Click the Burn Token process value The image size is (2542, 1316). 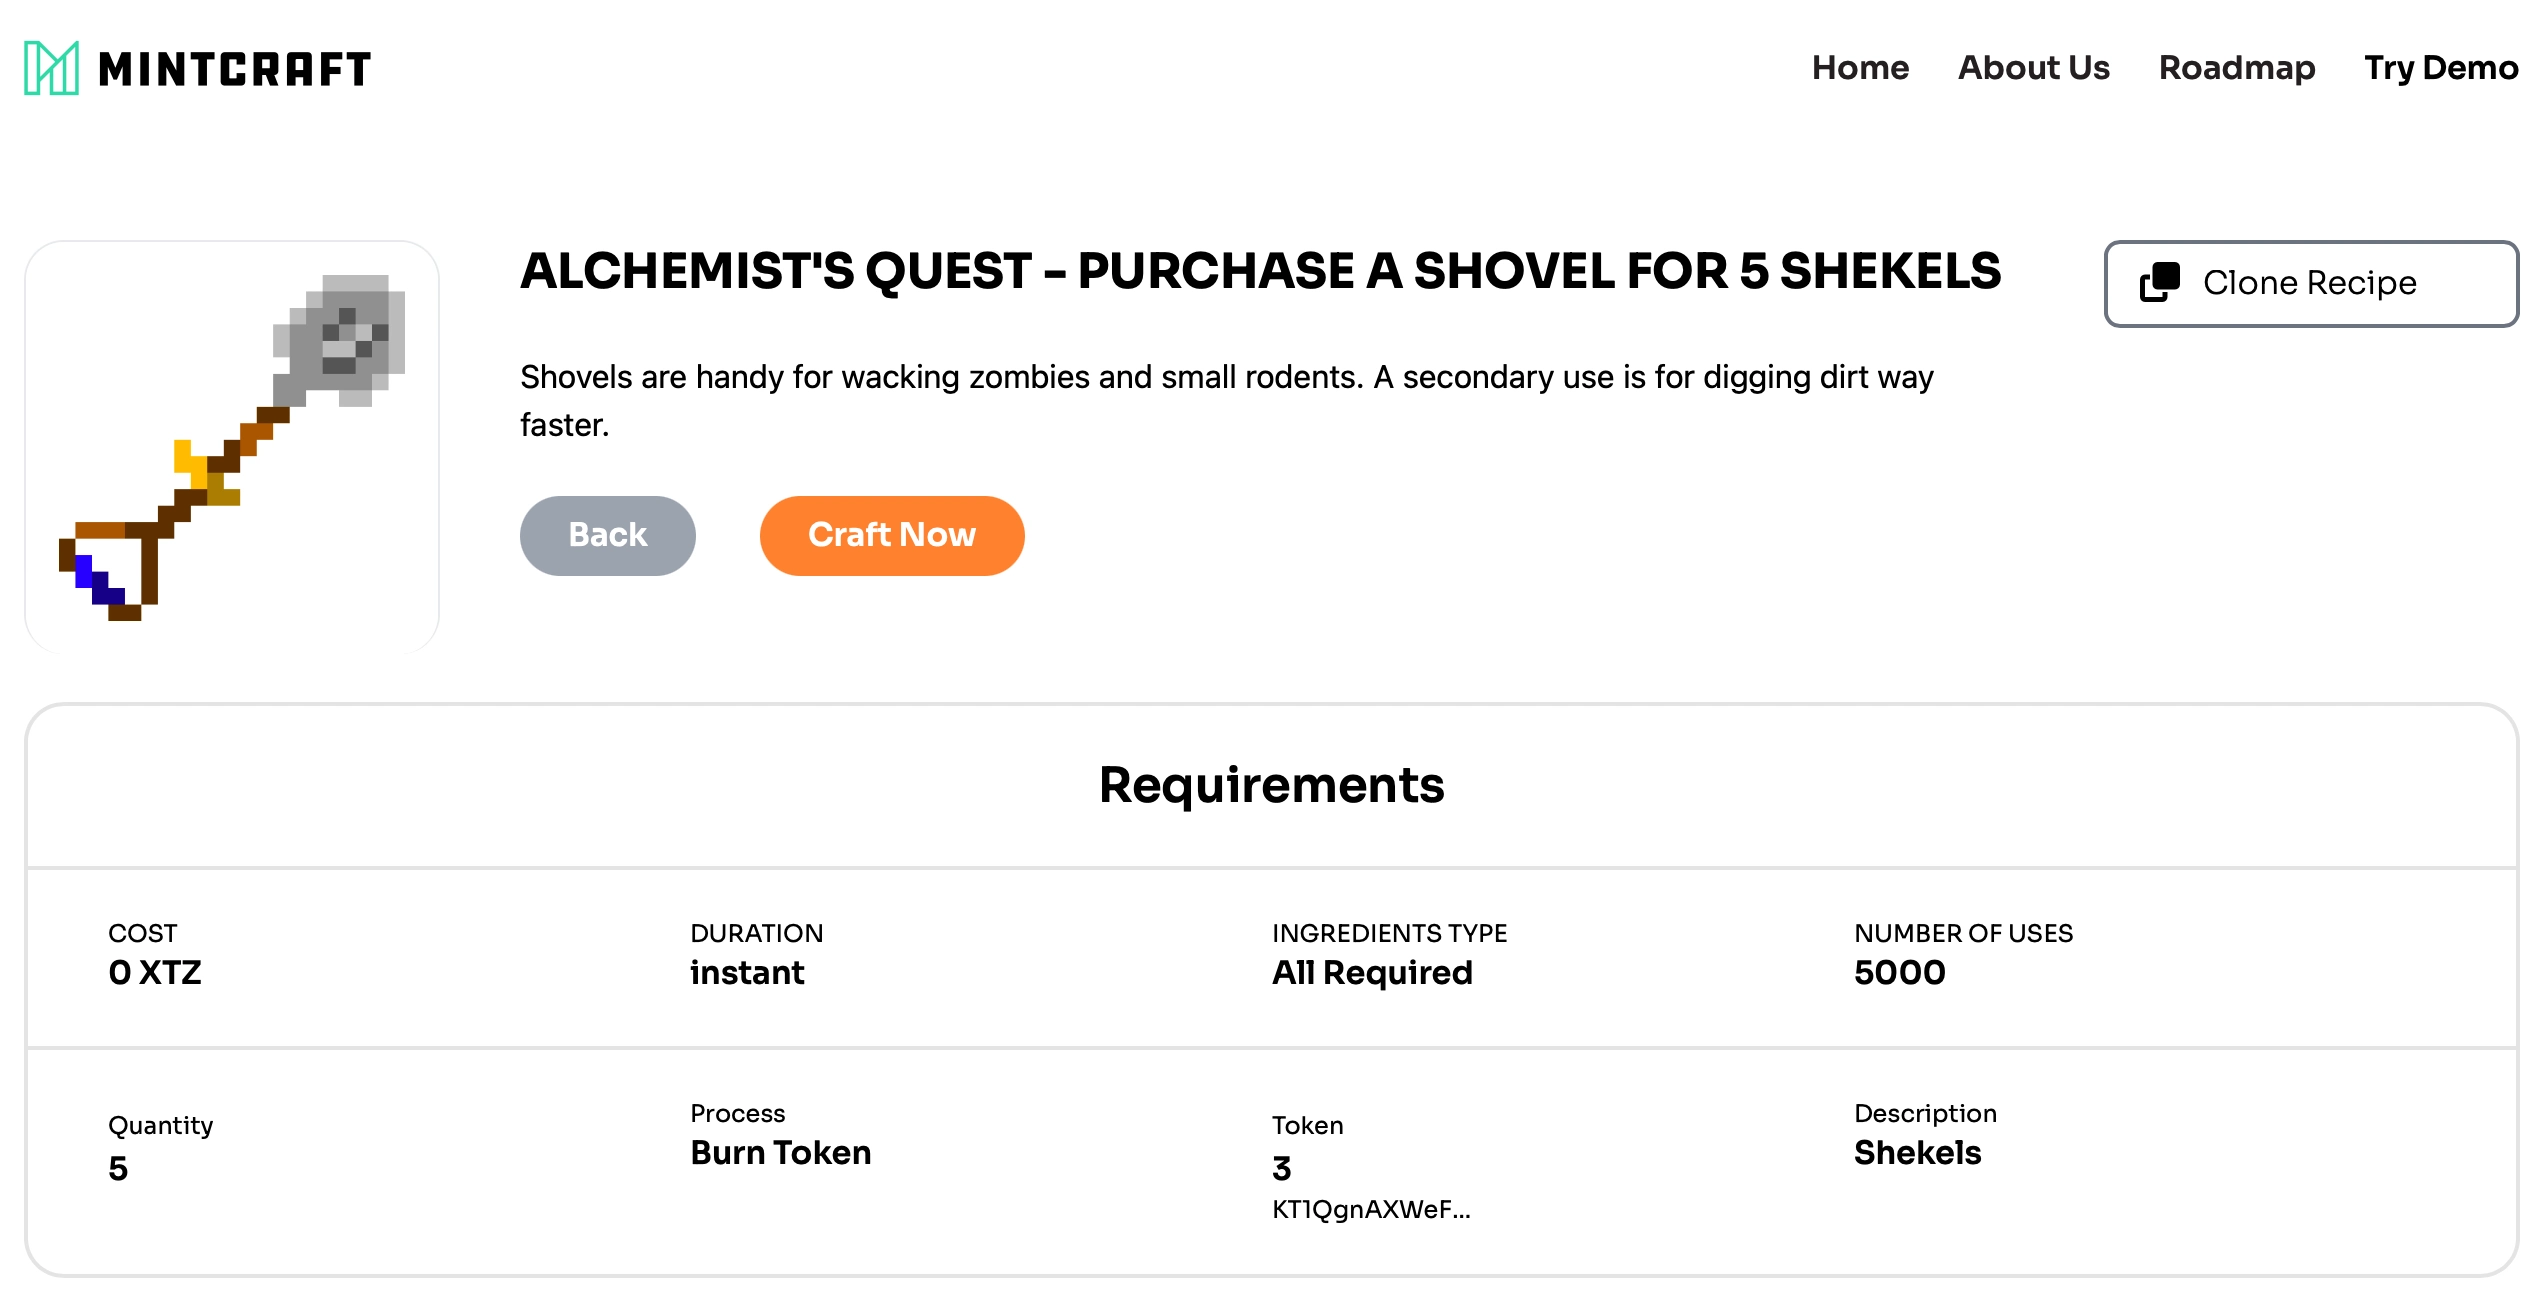click(780, 1152)
